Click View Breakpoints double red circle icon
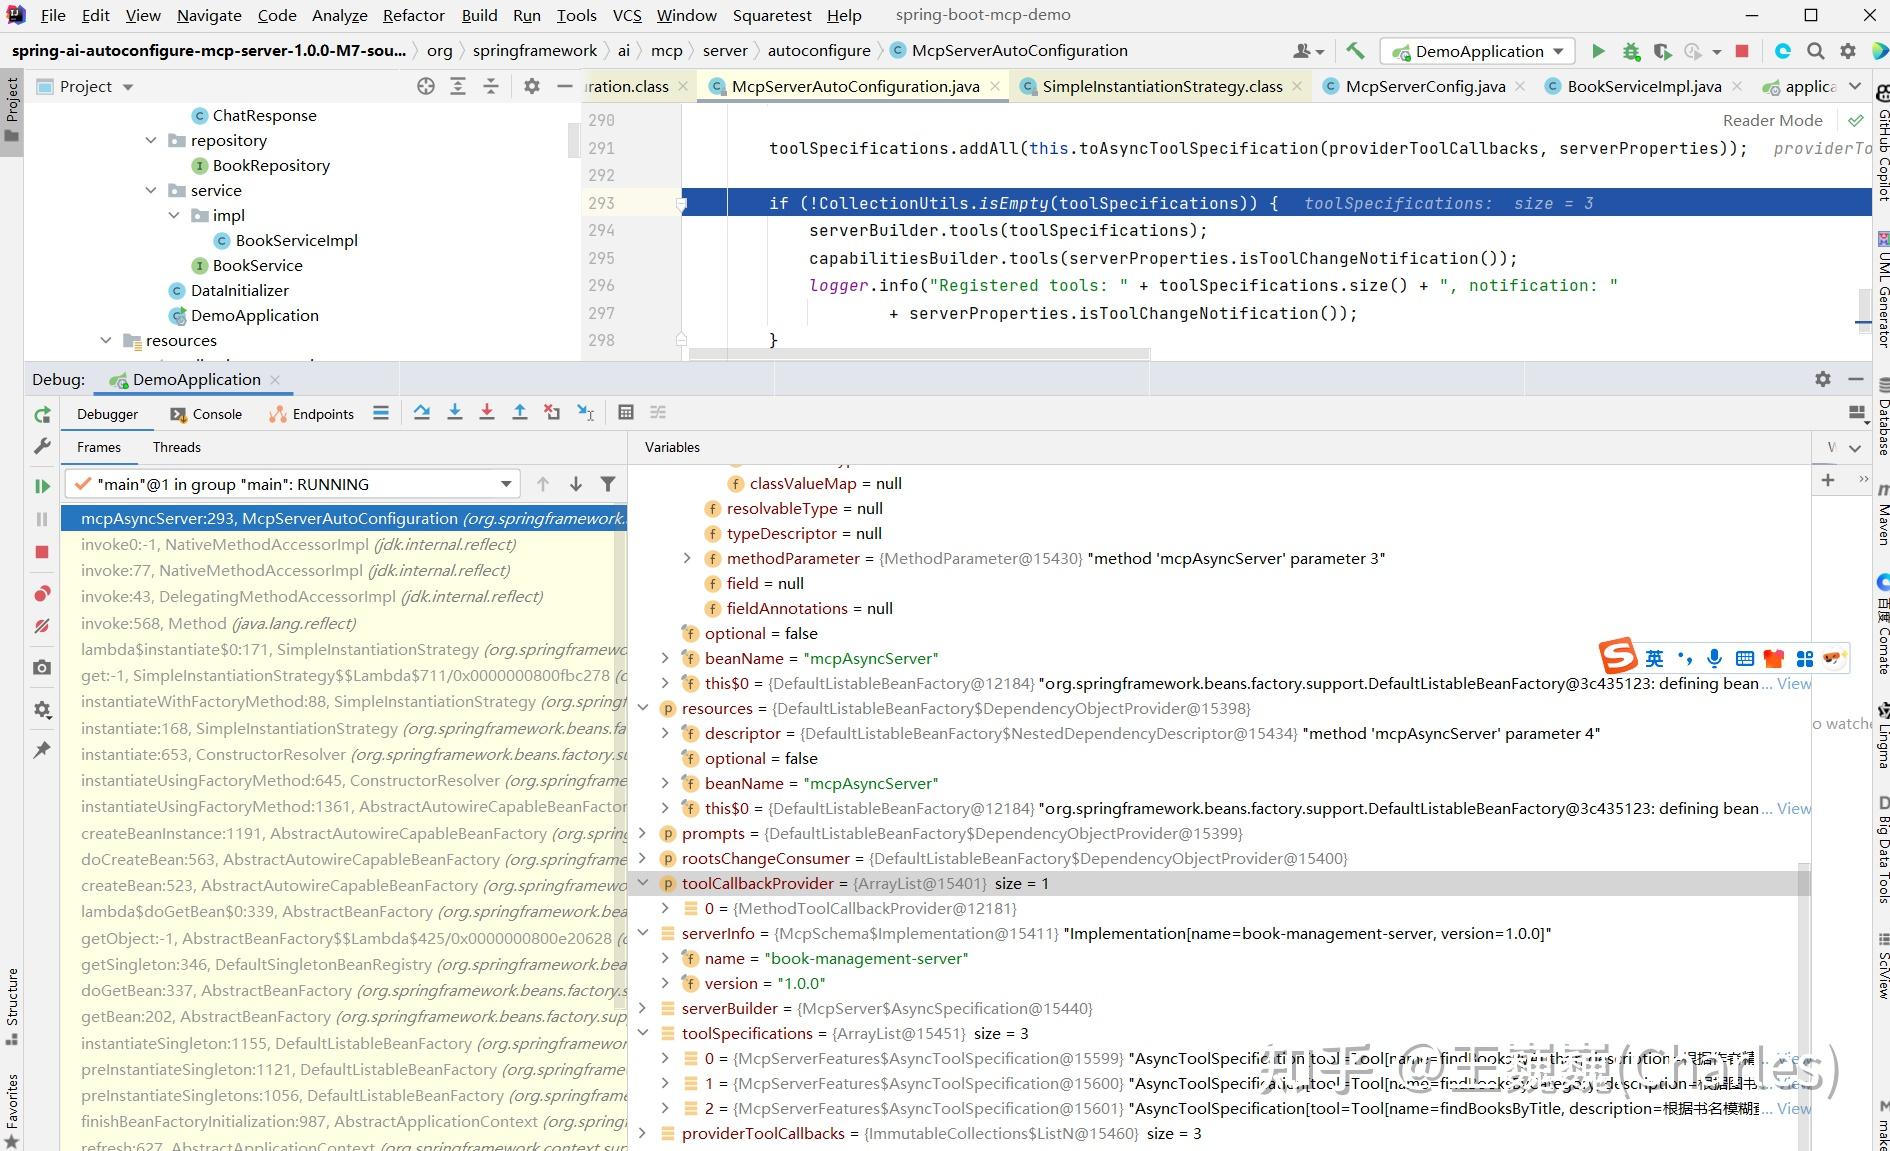This screenshot has width=1890, height=1151. [x=42, y=594]
